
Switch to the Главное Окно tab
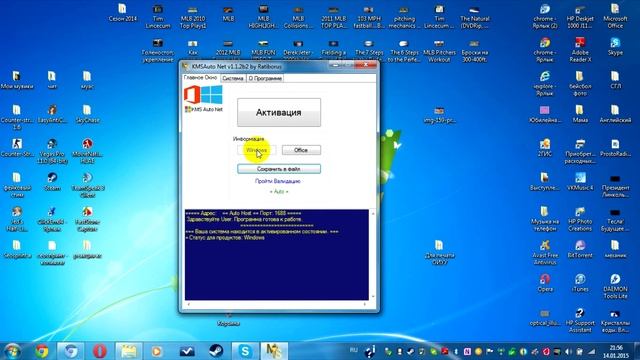[200, 78]
